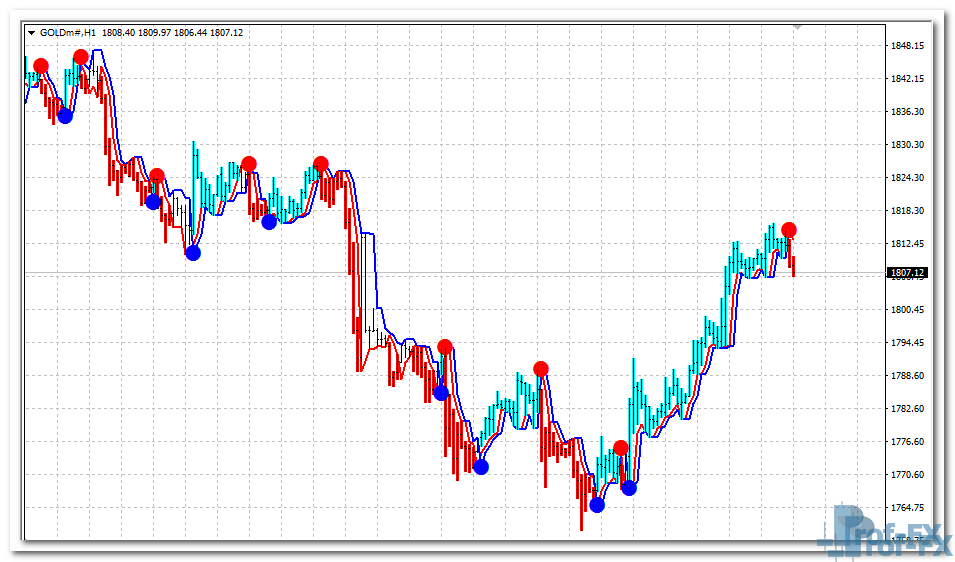This screenshot has width=955, height=562.
Task: Click the current price label 1807.12
Action: pos(907,273)
